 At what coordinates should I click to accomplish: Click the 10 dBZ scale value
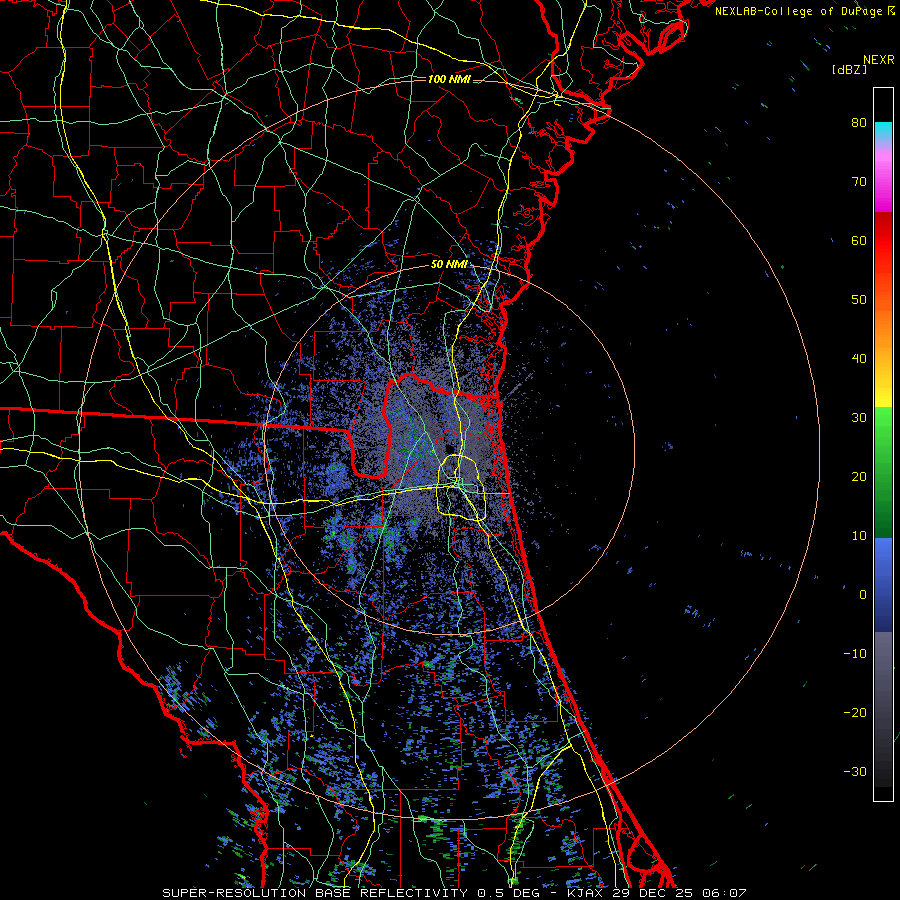pos(859,536)
